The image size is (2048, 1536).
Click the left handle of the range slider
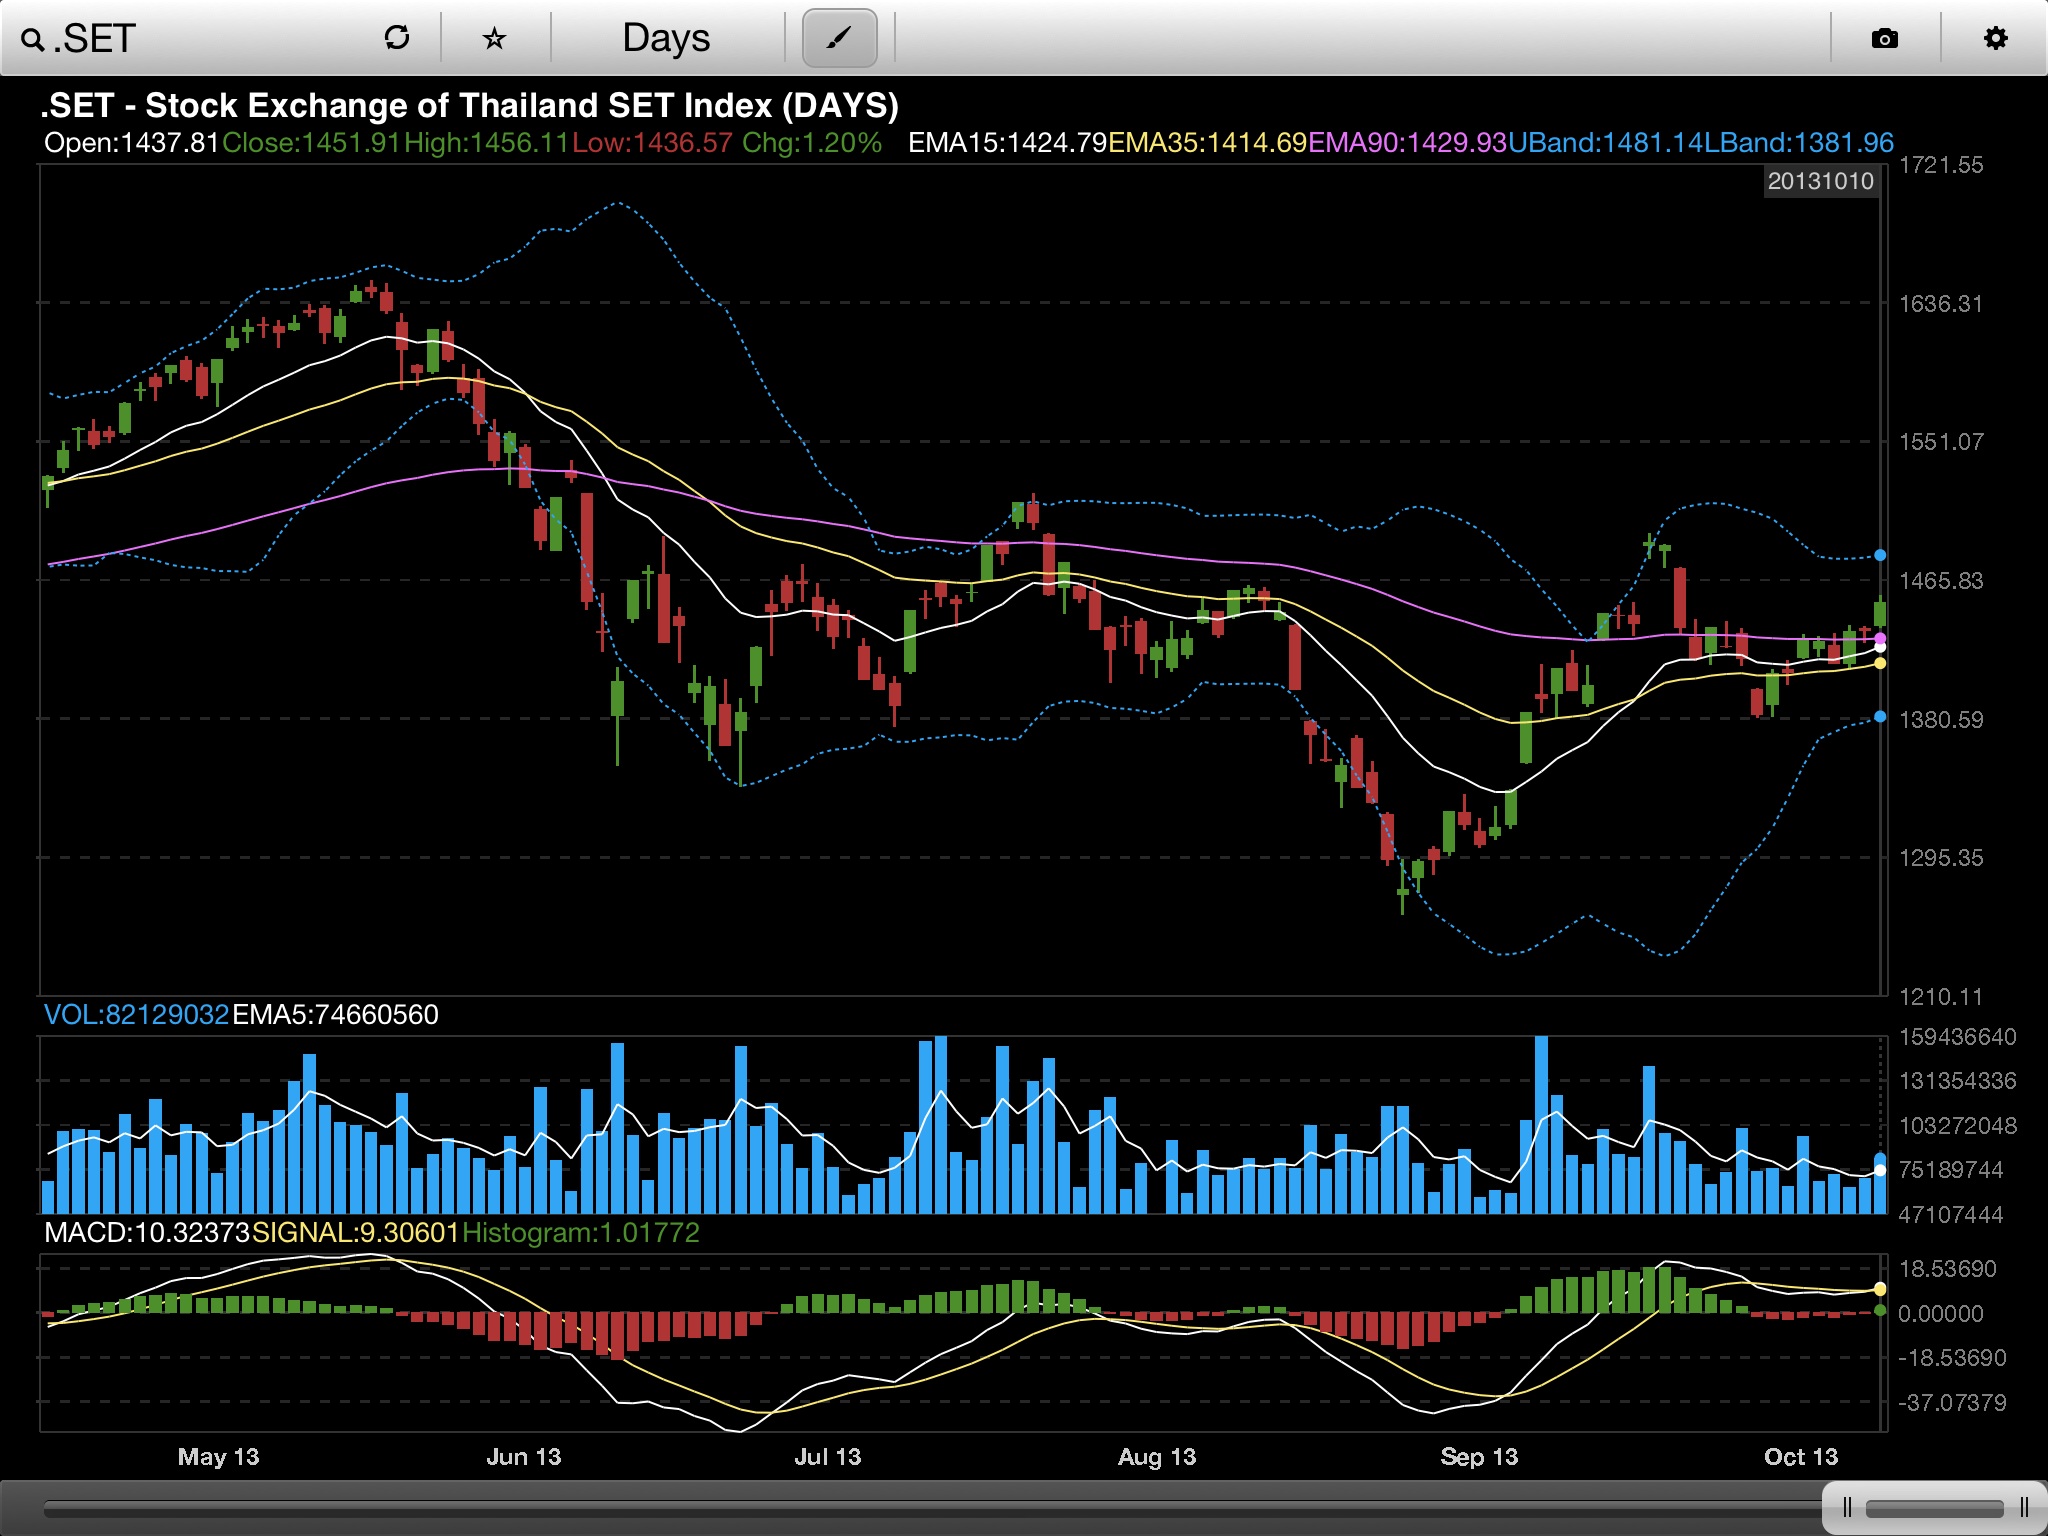point(1847,1507)
